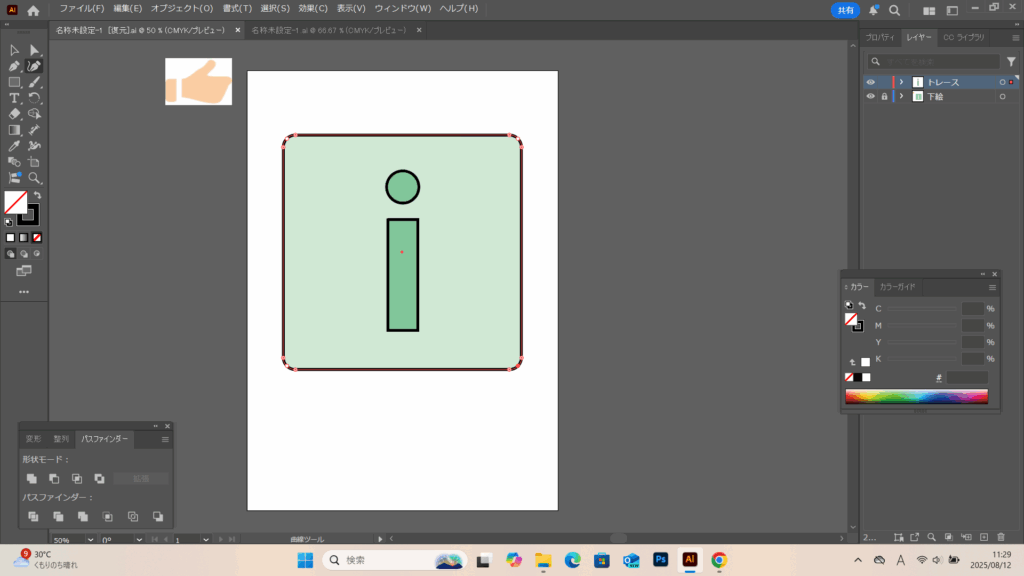Select the Eyedropper tool
This screenshot has height=576, width=1024.
(x=14, y=146)
